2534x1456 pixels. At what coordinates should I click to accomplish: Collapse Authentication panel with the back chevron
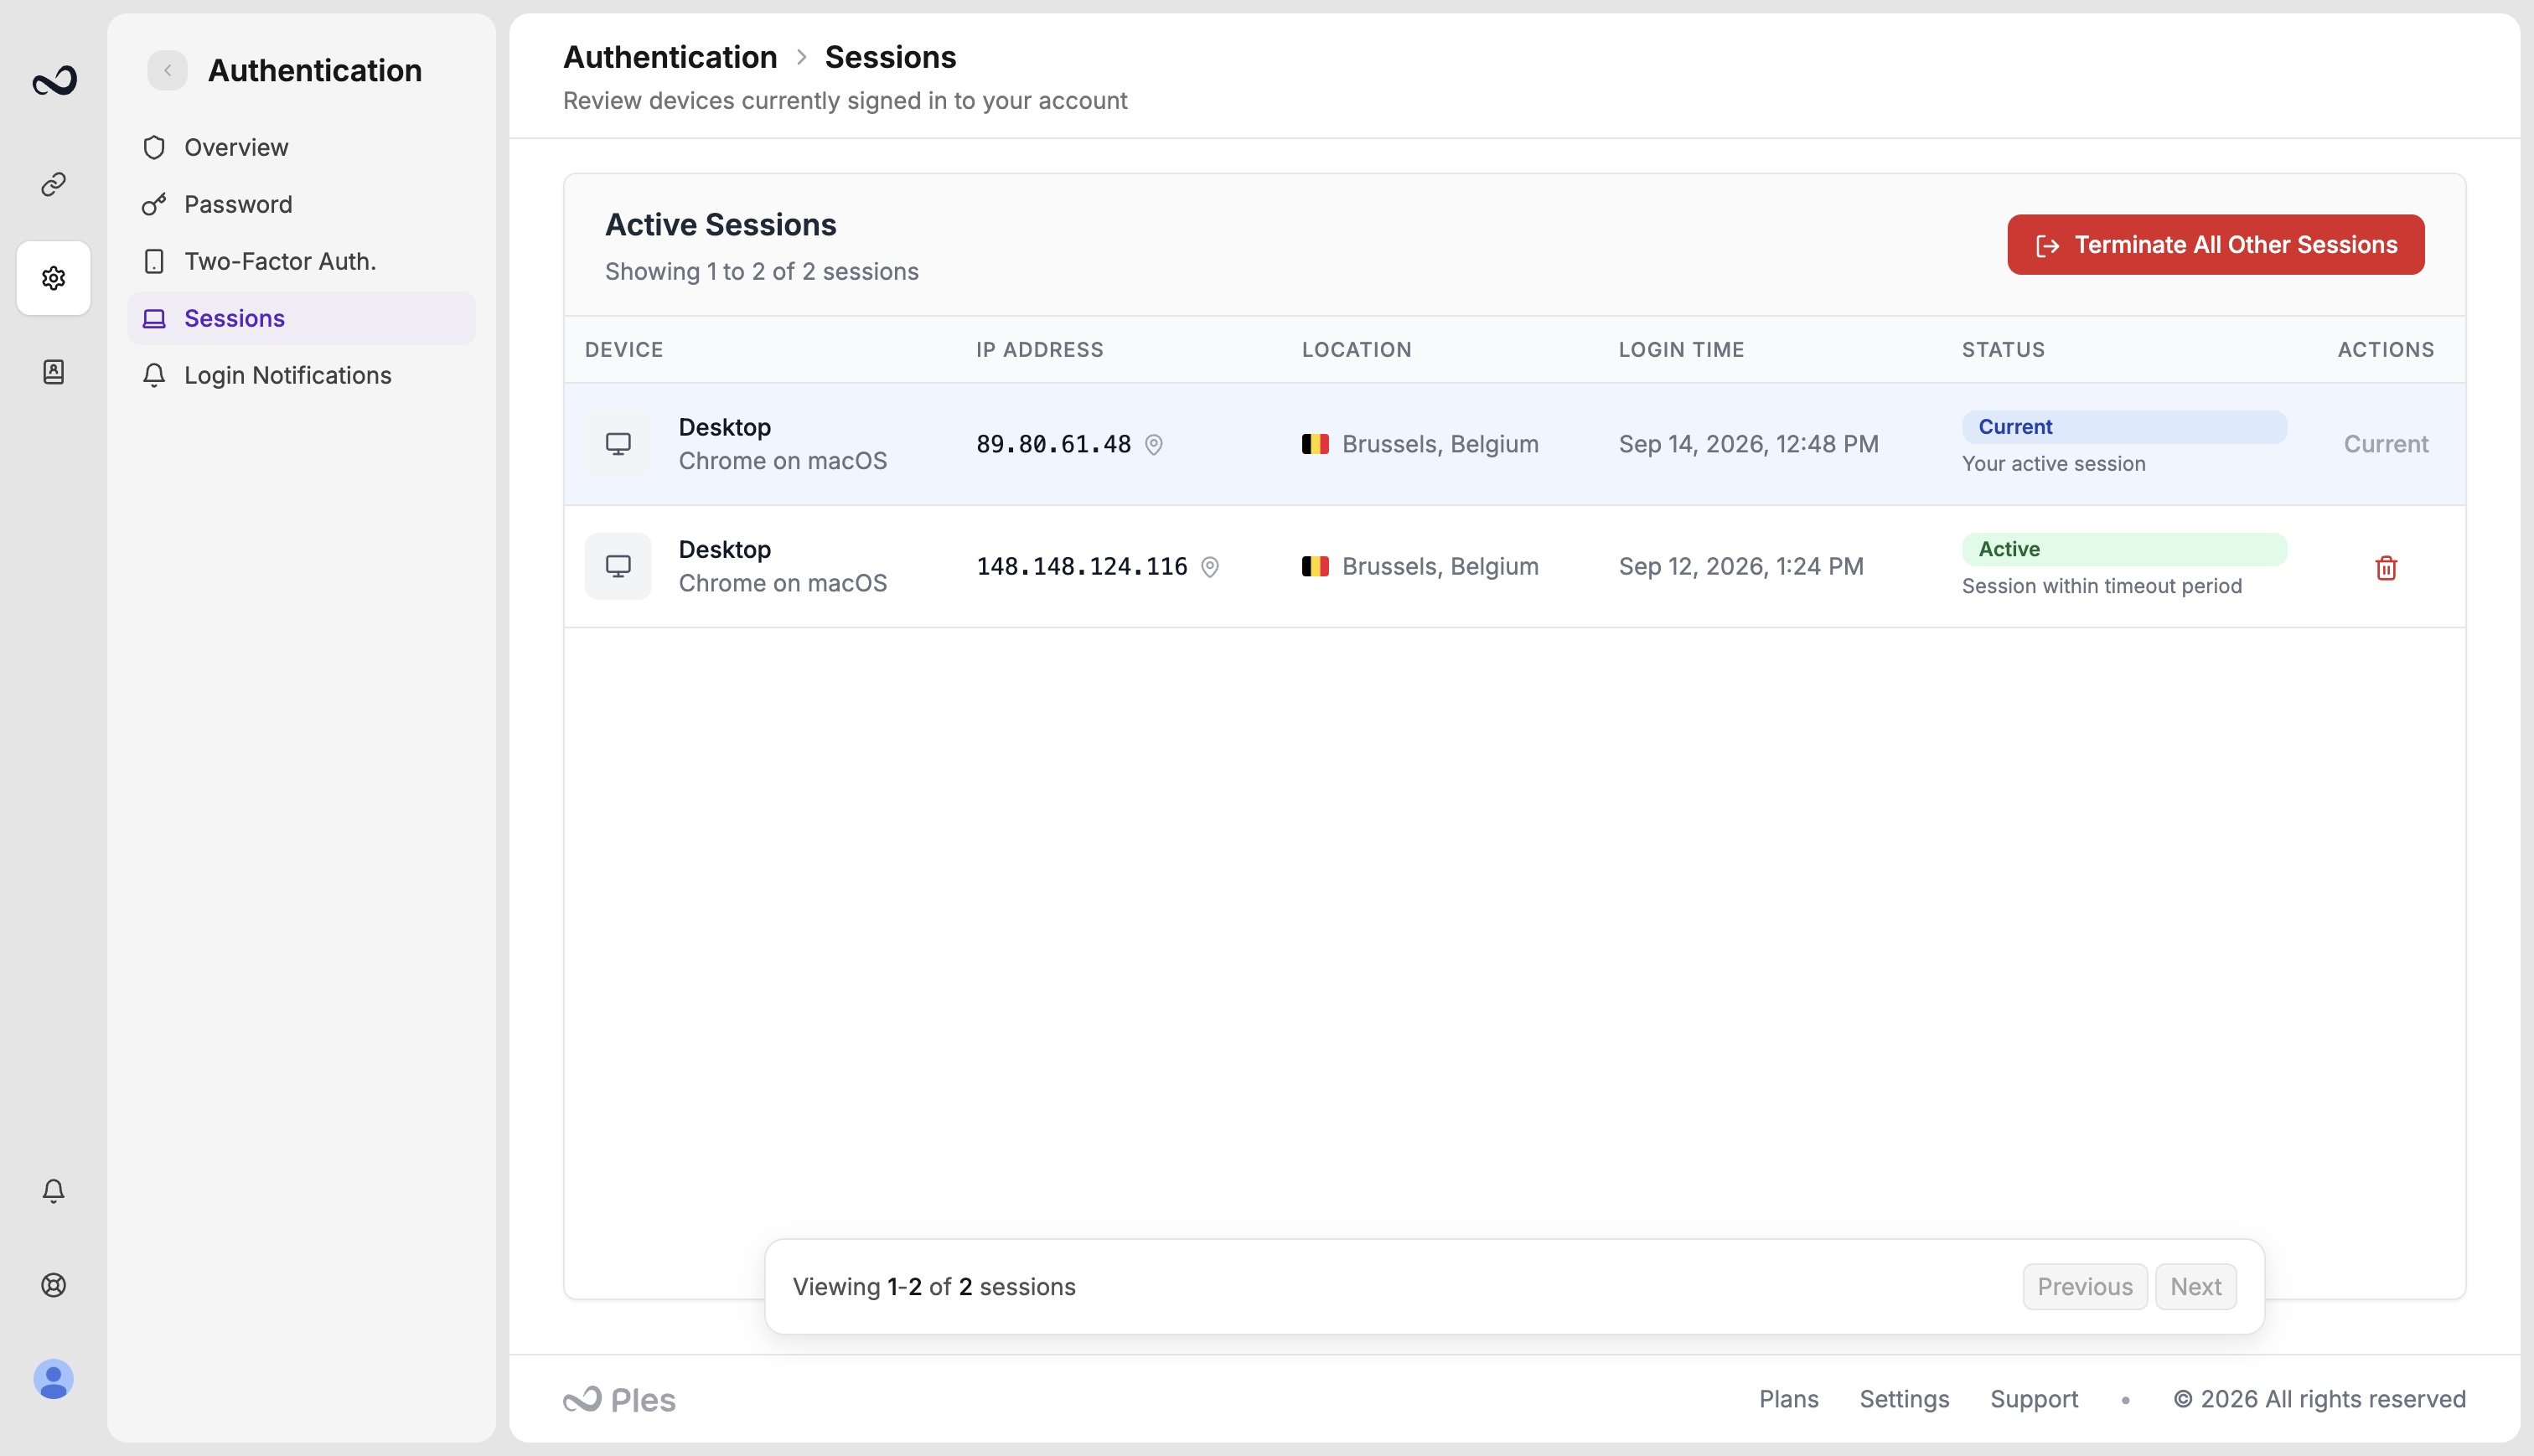coord(167,70)
